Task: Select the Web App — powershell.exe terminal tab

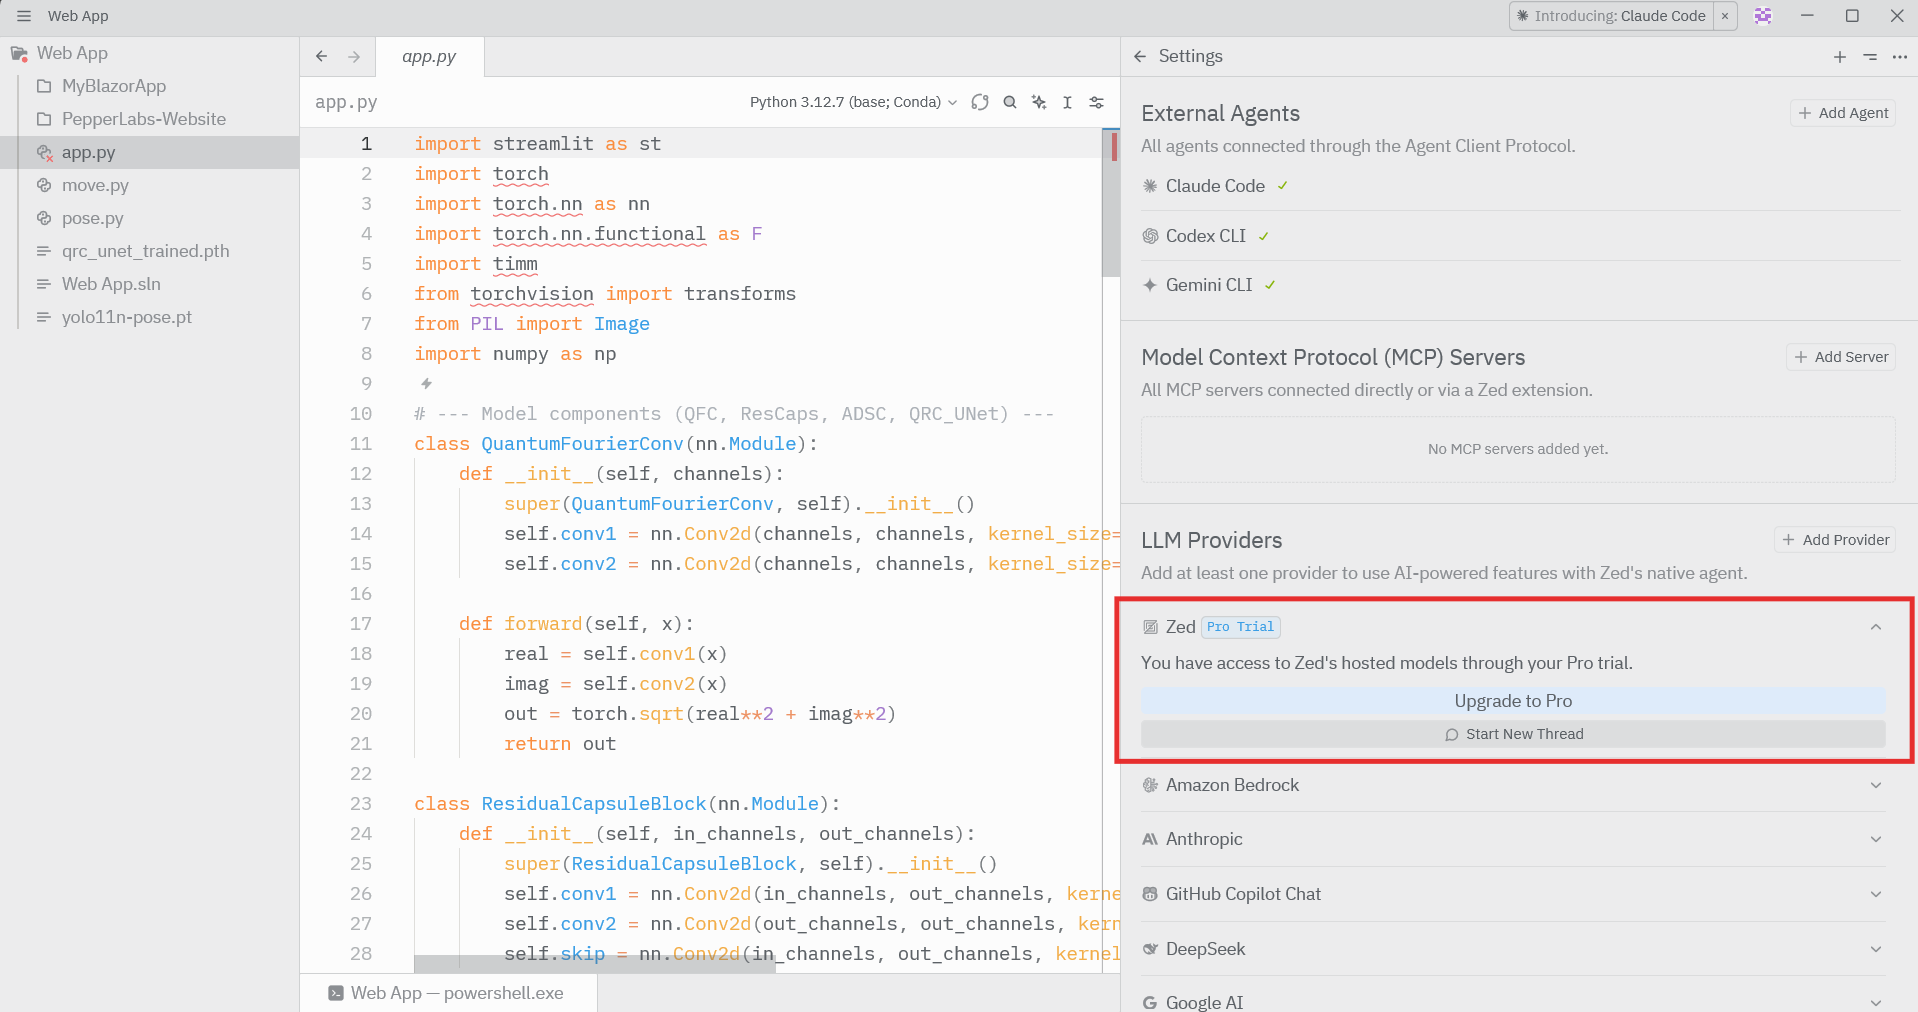Action: [x=449, y=992]
